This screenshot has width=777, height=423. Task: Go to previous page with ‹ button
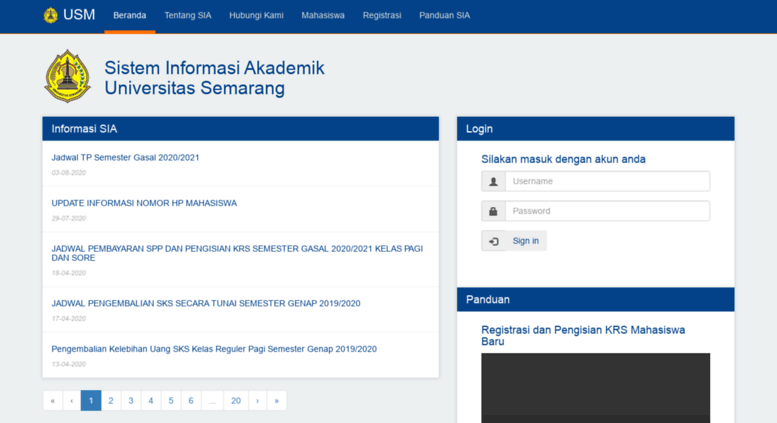[x=72, y=401]
